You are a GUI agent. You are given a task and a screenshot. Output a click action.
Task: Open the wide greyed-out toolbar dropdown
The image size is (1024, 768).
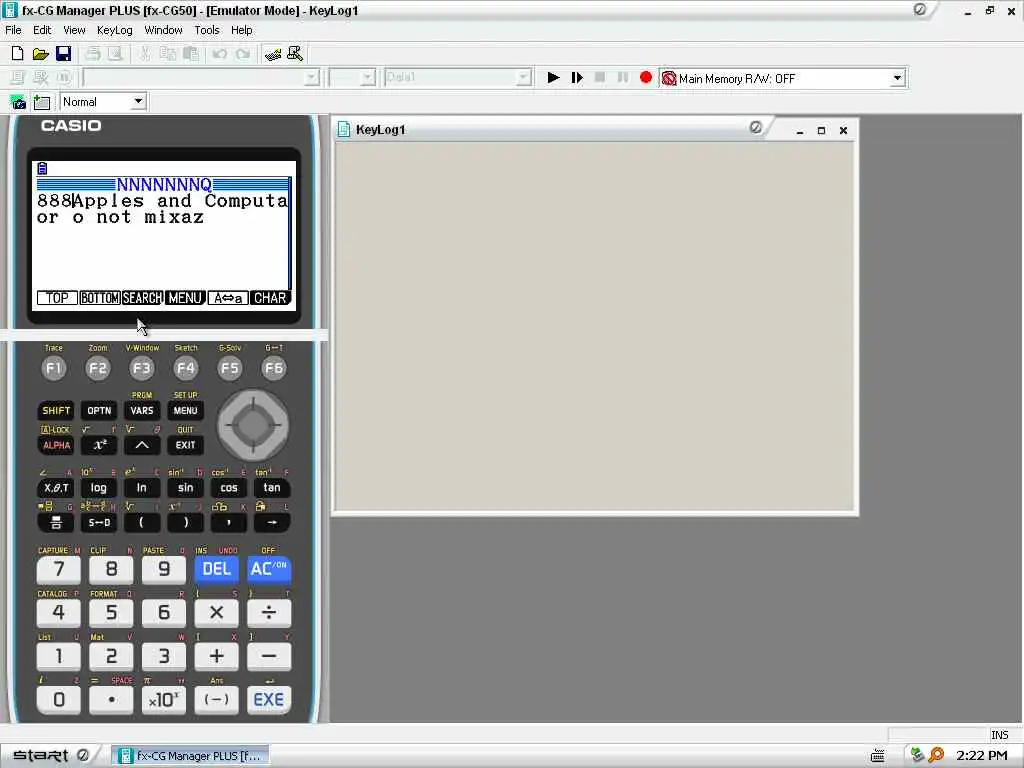point(312,78)
